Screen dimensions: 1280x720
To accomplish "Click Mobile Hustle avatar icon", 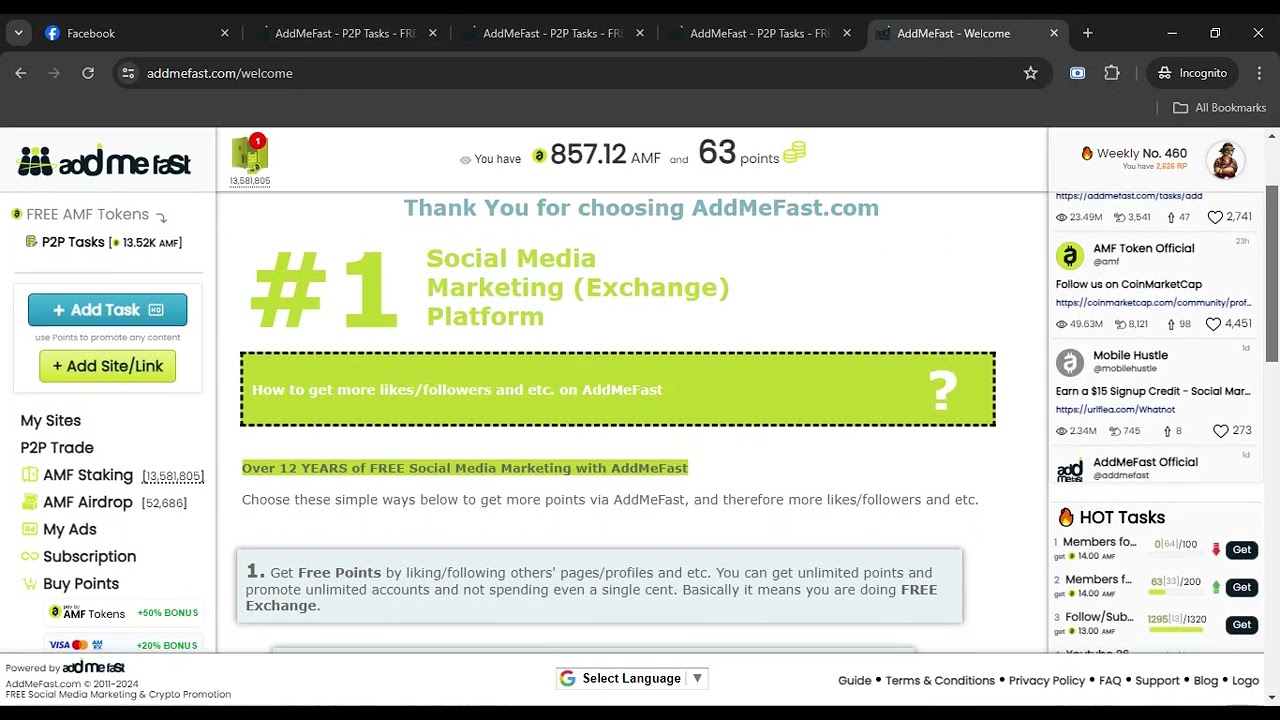I will pos(1070,362).
